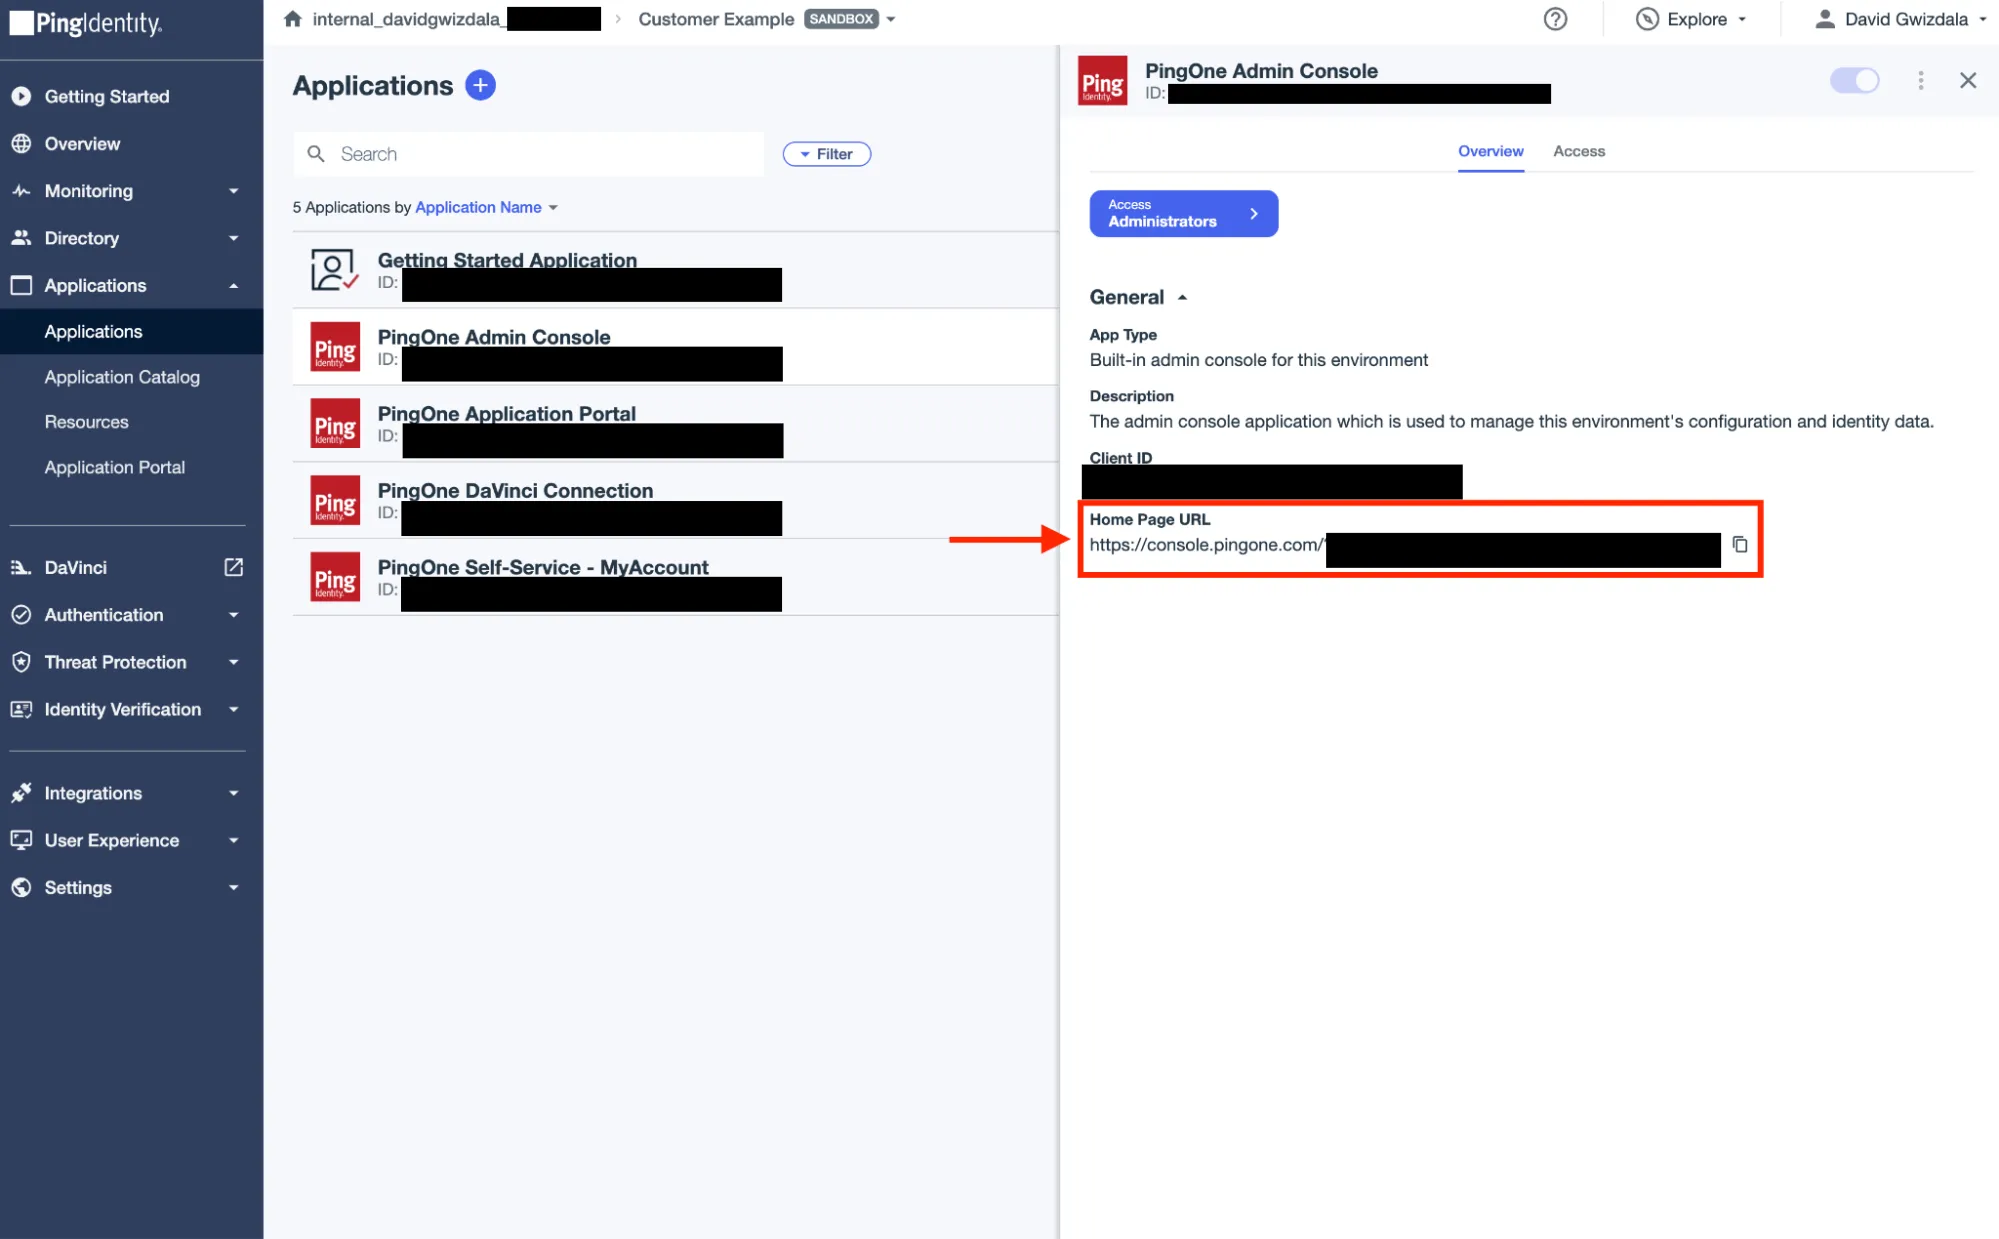Click the Threat Protection shield icon
Screen dimensions: 1999x1239
pos(21,662)
